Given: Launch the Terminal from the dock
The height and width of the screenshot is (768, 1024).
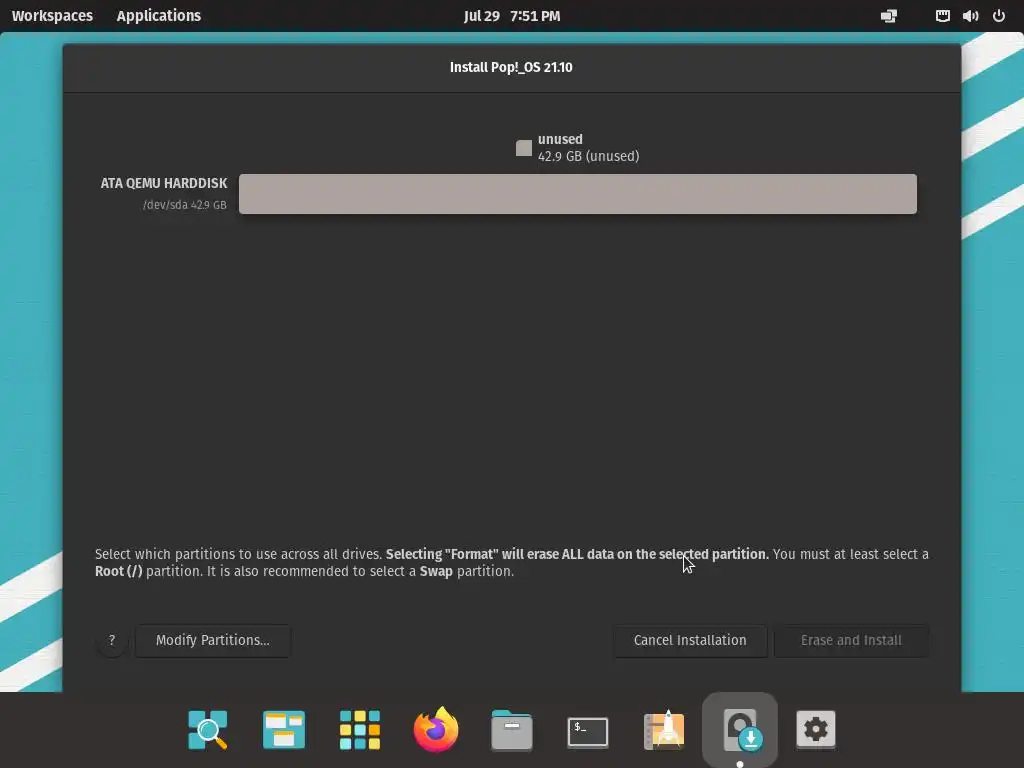Looking at the screenshot, I should point(588,731).
